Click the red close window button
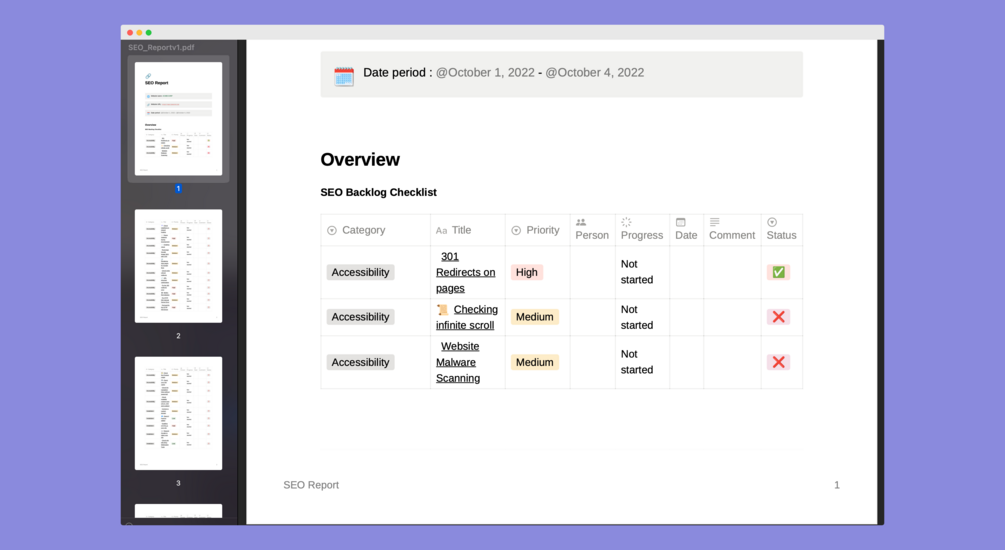Viewport: 1005px width, 550px height. coord(130,33)
